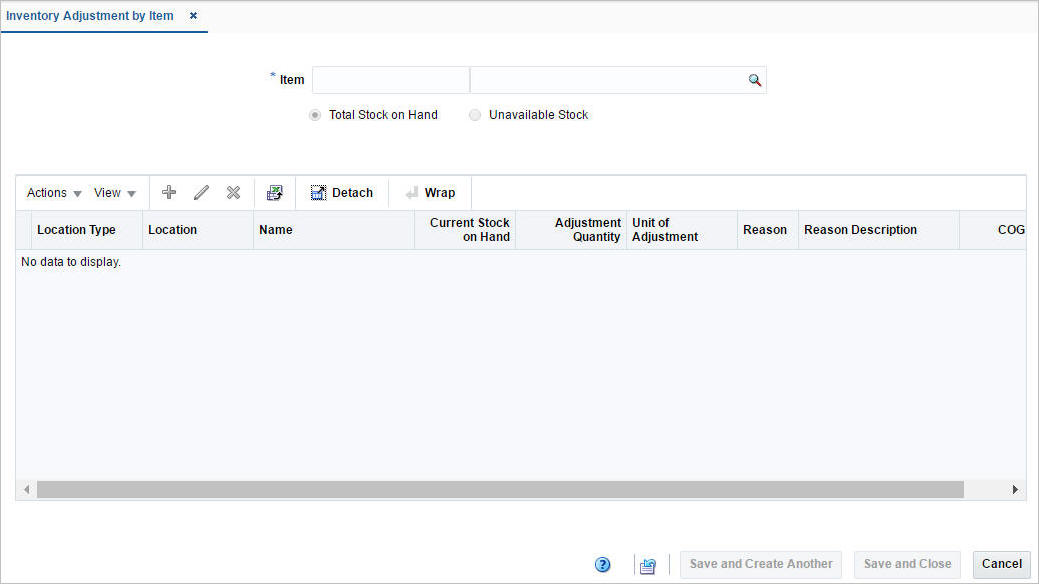Click the Reason Description column header
Screen dimensions: 1039x584
tap(879, 230)
